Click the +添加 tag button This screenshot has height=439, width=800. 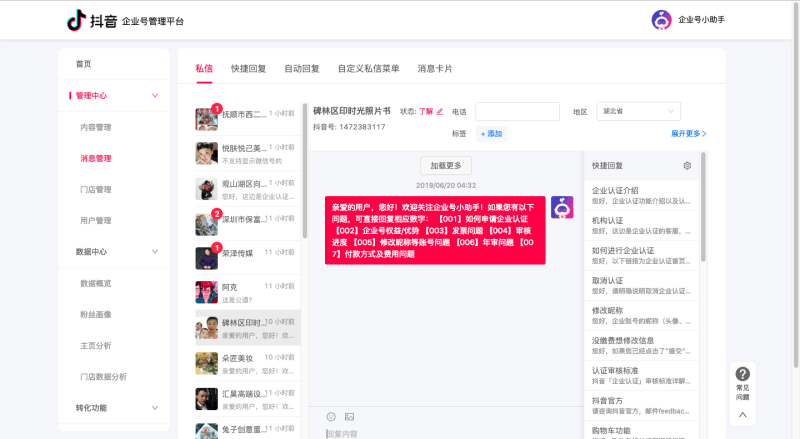point(491,134)
